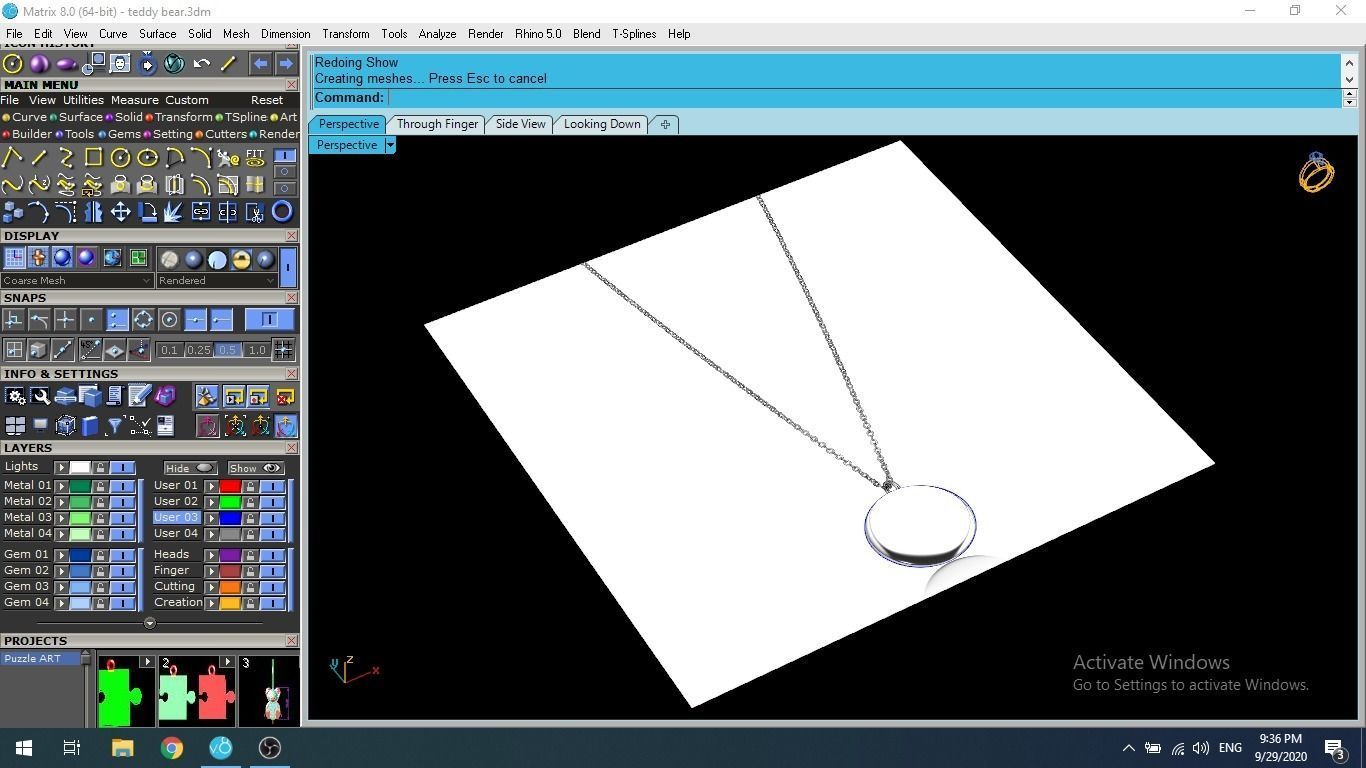The width and height of the screenshot is (1366, 768).
Task: Expand the Metal 03 layer arrow
Action: (62, 518)
